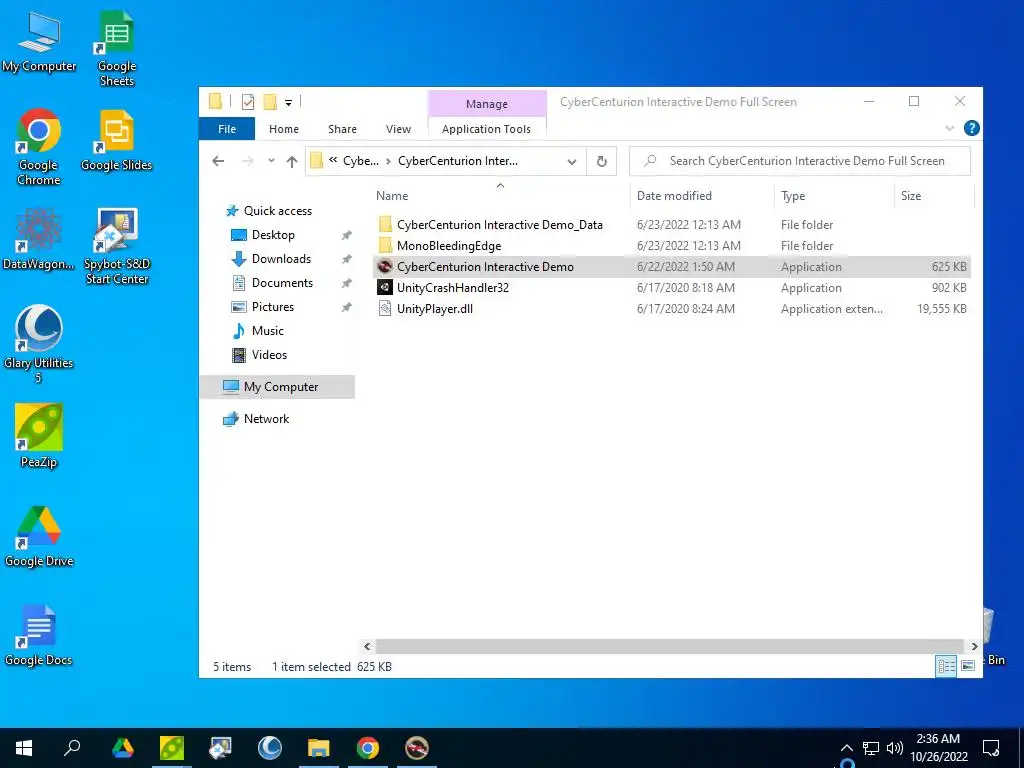Image resolution: width=1024 pixels, height=768 pixels.
Task: Open taskbar Search magnifier
Action: 72,748
